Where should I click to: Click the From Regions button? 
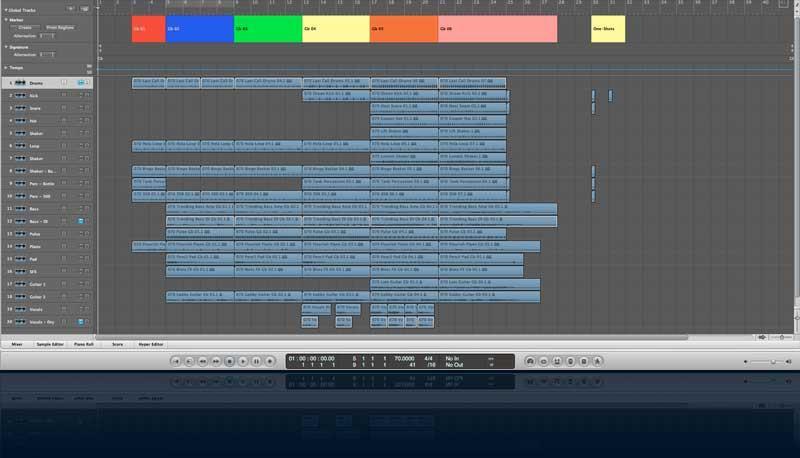coord(60,27)
